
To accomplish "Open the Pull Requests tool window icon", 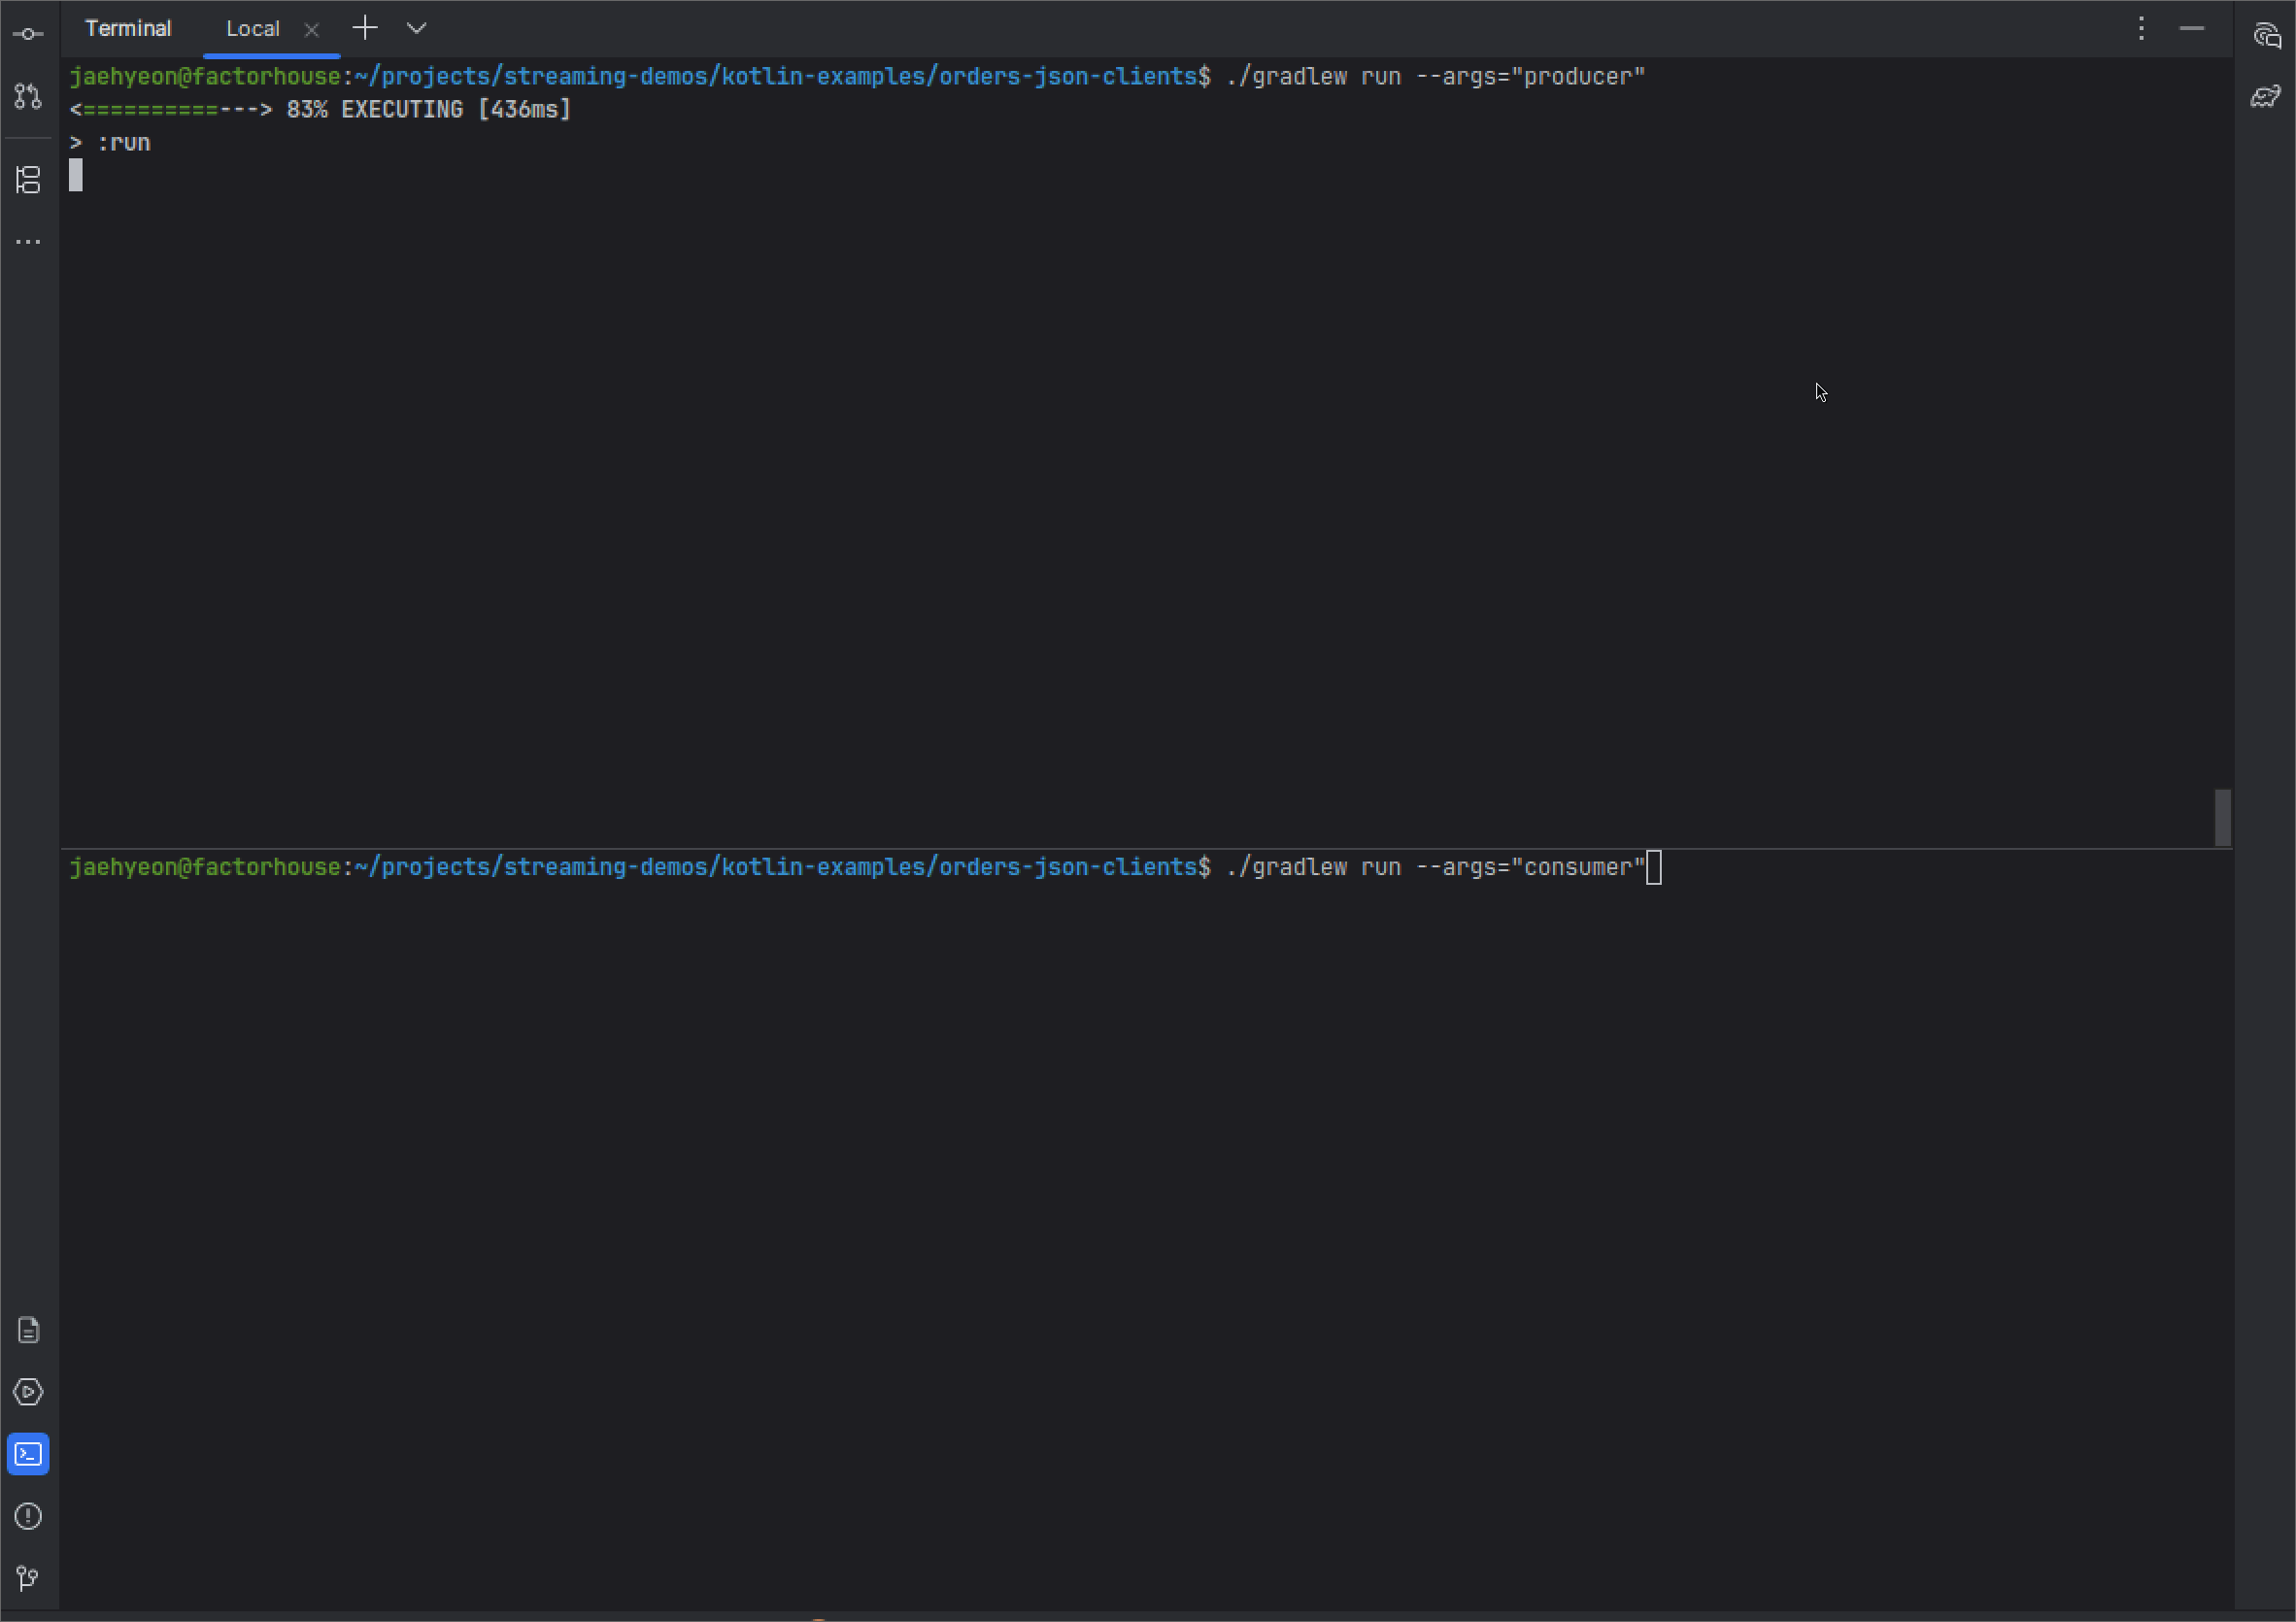I will pos(28,96).
